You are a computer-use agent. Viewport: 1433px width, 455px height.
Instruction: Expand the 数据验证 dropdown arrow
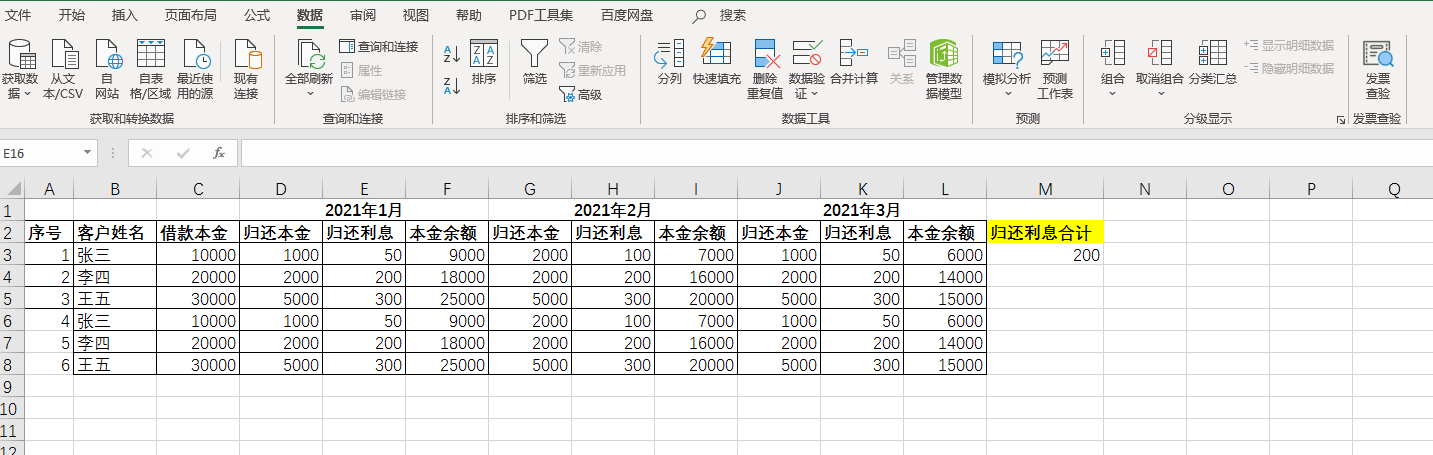click(816, 94)
